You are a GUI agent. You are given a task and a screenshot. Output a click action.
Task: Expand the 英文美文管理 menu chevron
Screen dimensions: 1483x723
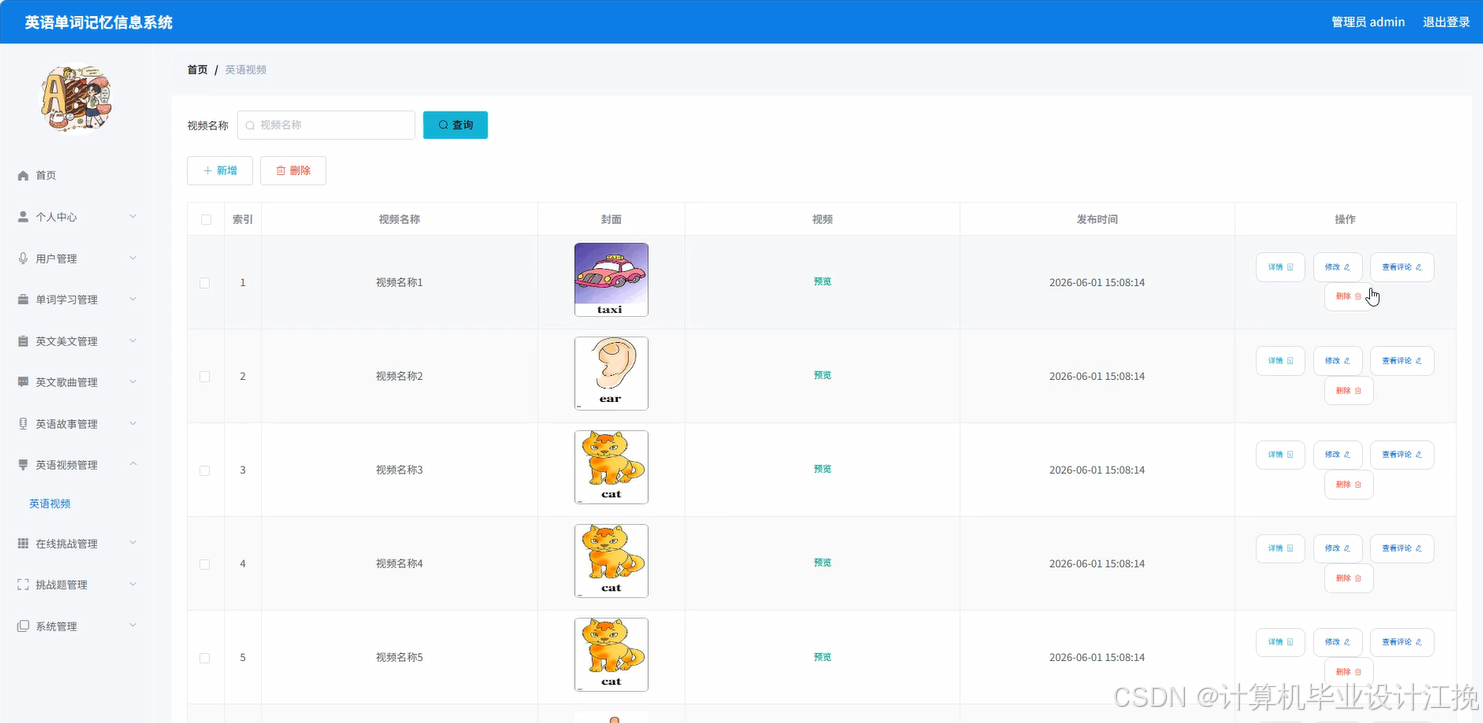click(133, 342)
